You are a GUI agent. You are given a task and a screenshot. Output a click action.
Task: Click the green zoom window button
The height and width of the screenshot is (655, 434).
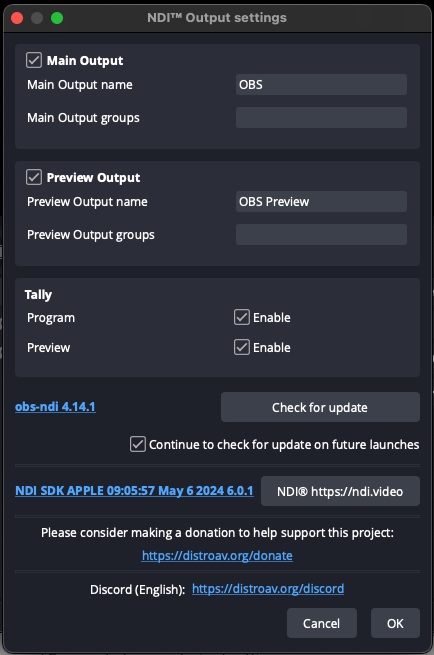57,18
